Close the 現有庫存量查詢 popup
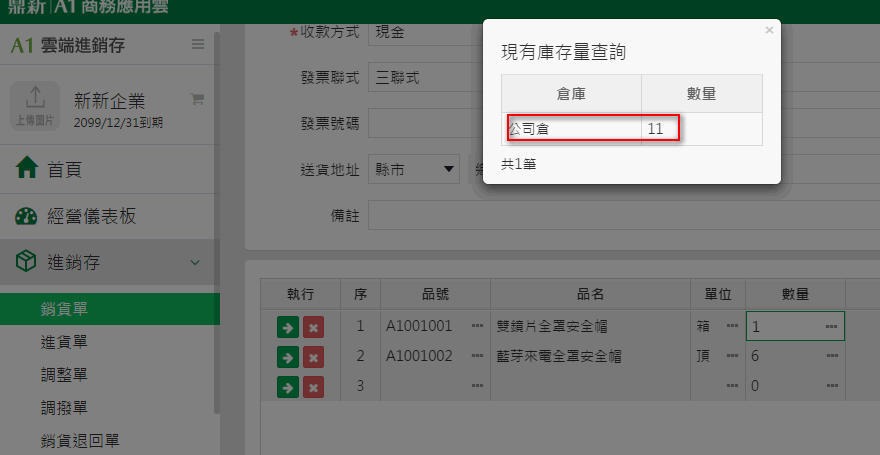 click(x=769, y=30)
